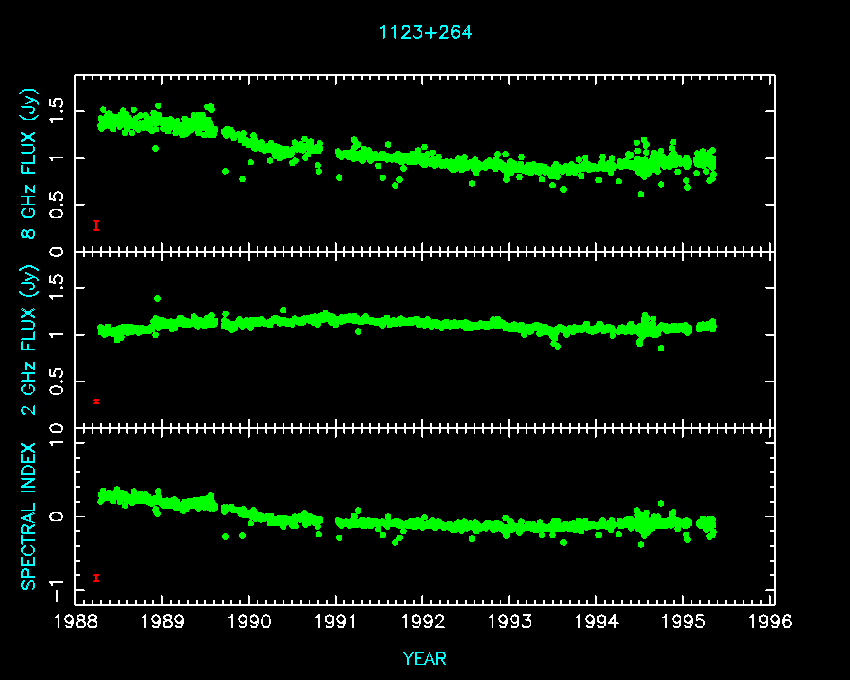Click the 2 GHz outlier point near 1989
Screen dimensions: 850x680
pyautogui.click(x=157, y=298)
